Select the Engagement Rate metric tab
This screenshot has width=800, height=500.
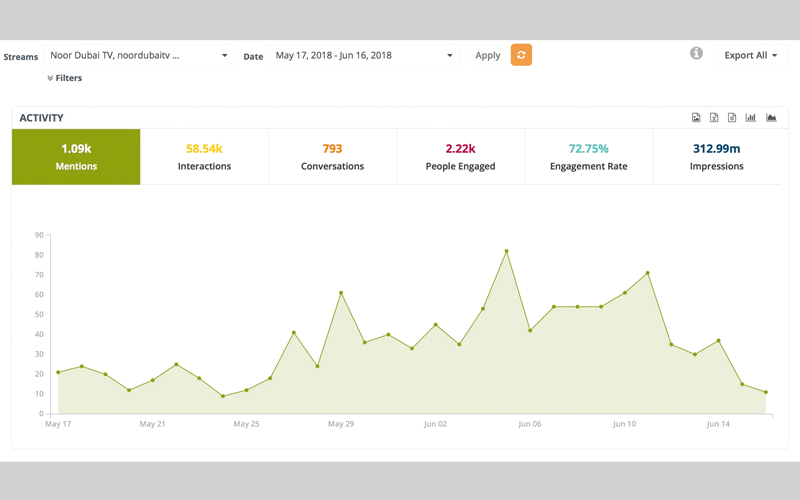point(588,157)
